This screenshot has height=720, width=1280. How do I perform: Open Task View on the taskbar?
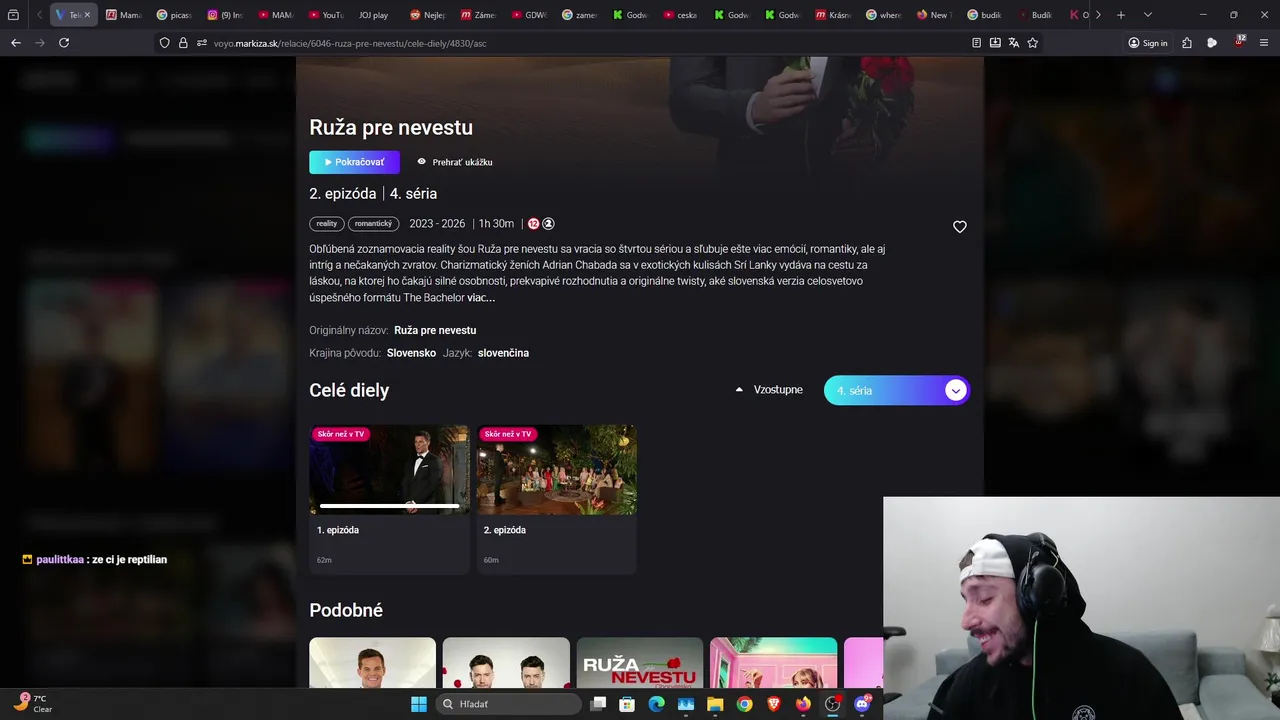(x=598, y=704)
